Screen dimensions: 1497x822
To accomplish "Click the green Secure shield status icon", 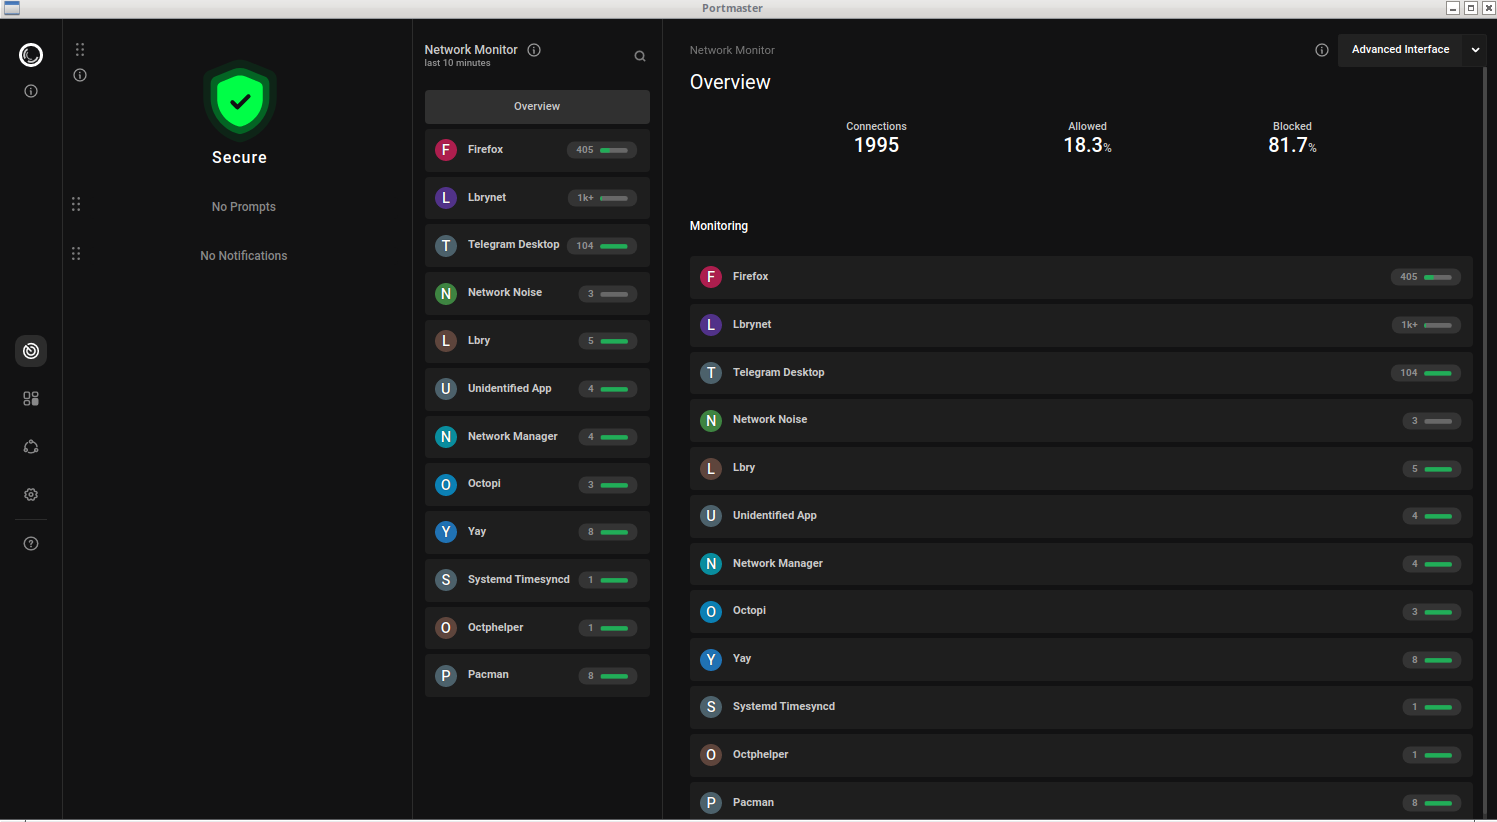I will (239, 101).
